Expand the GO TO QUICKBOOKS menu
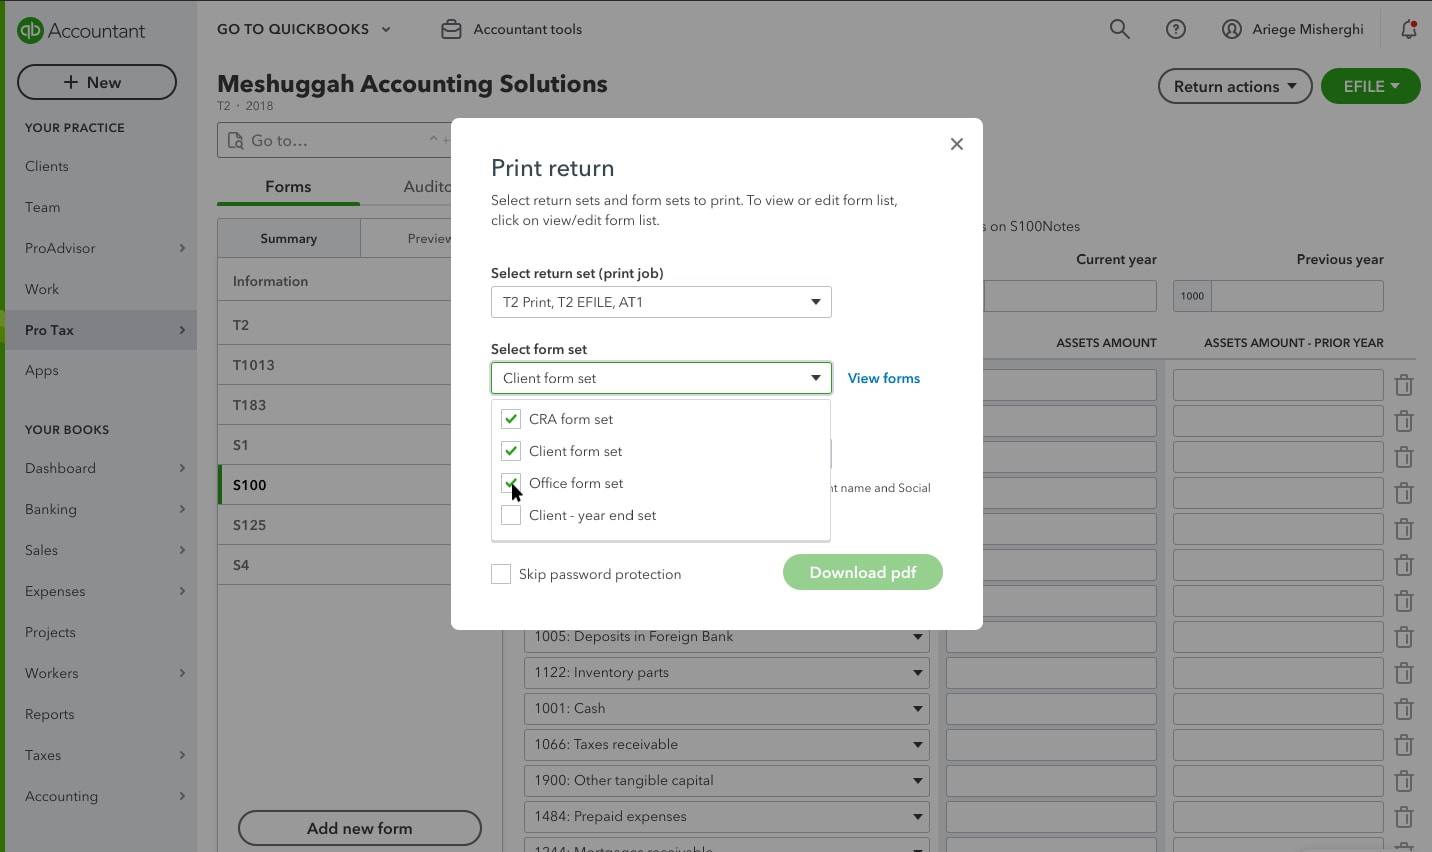This screenshot has height=852, width=1432. (304, 29)
